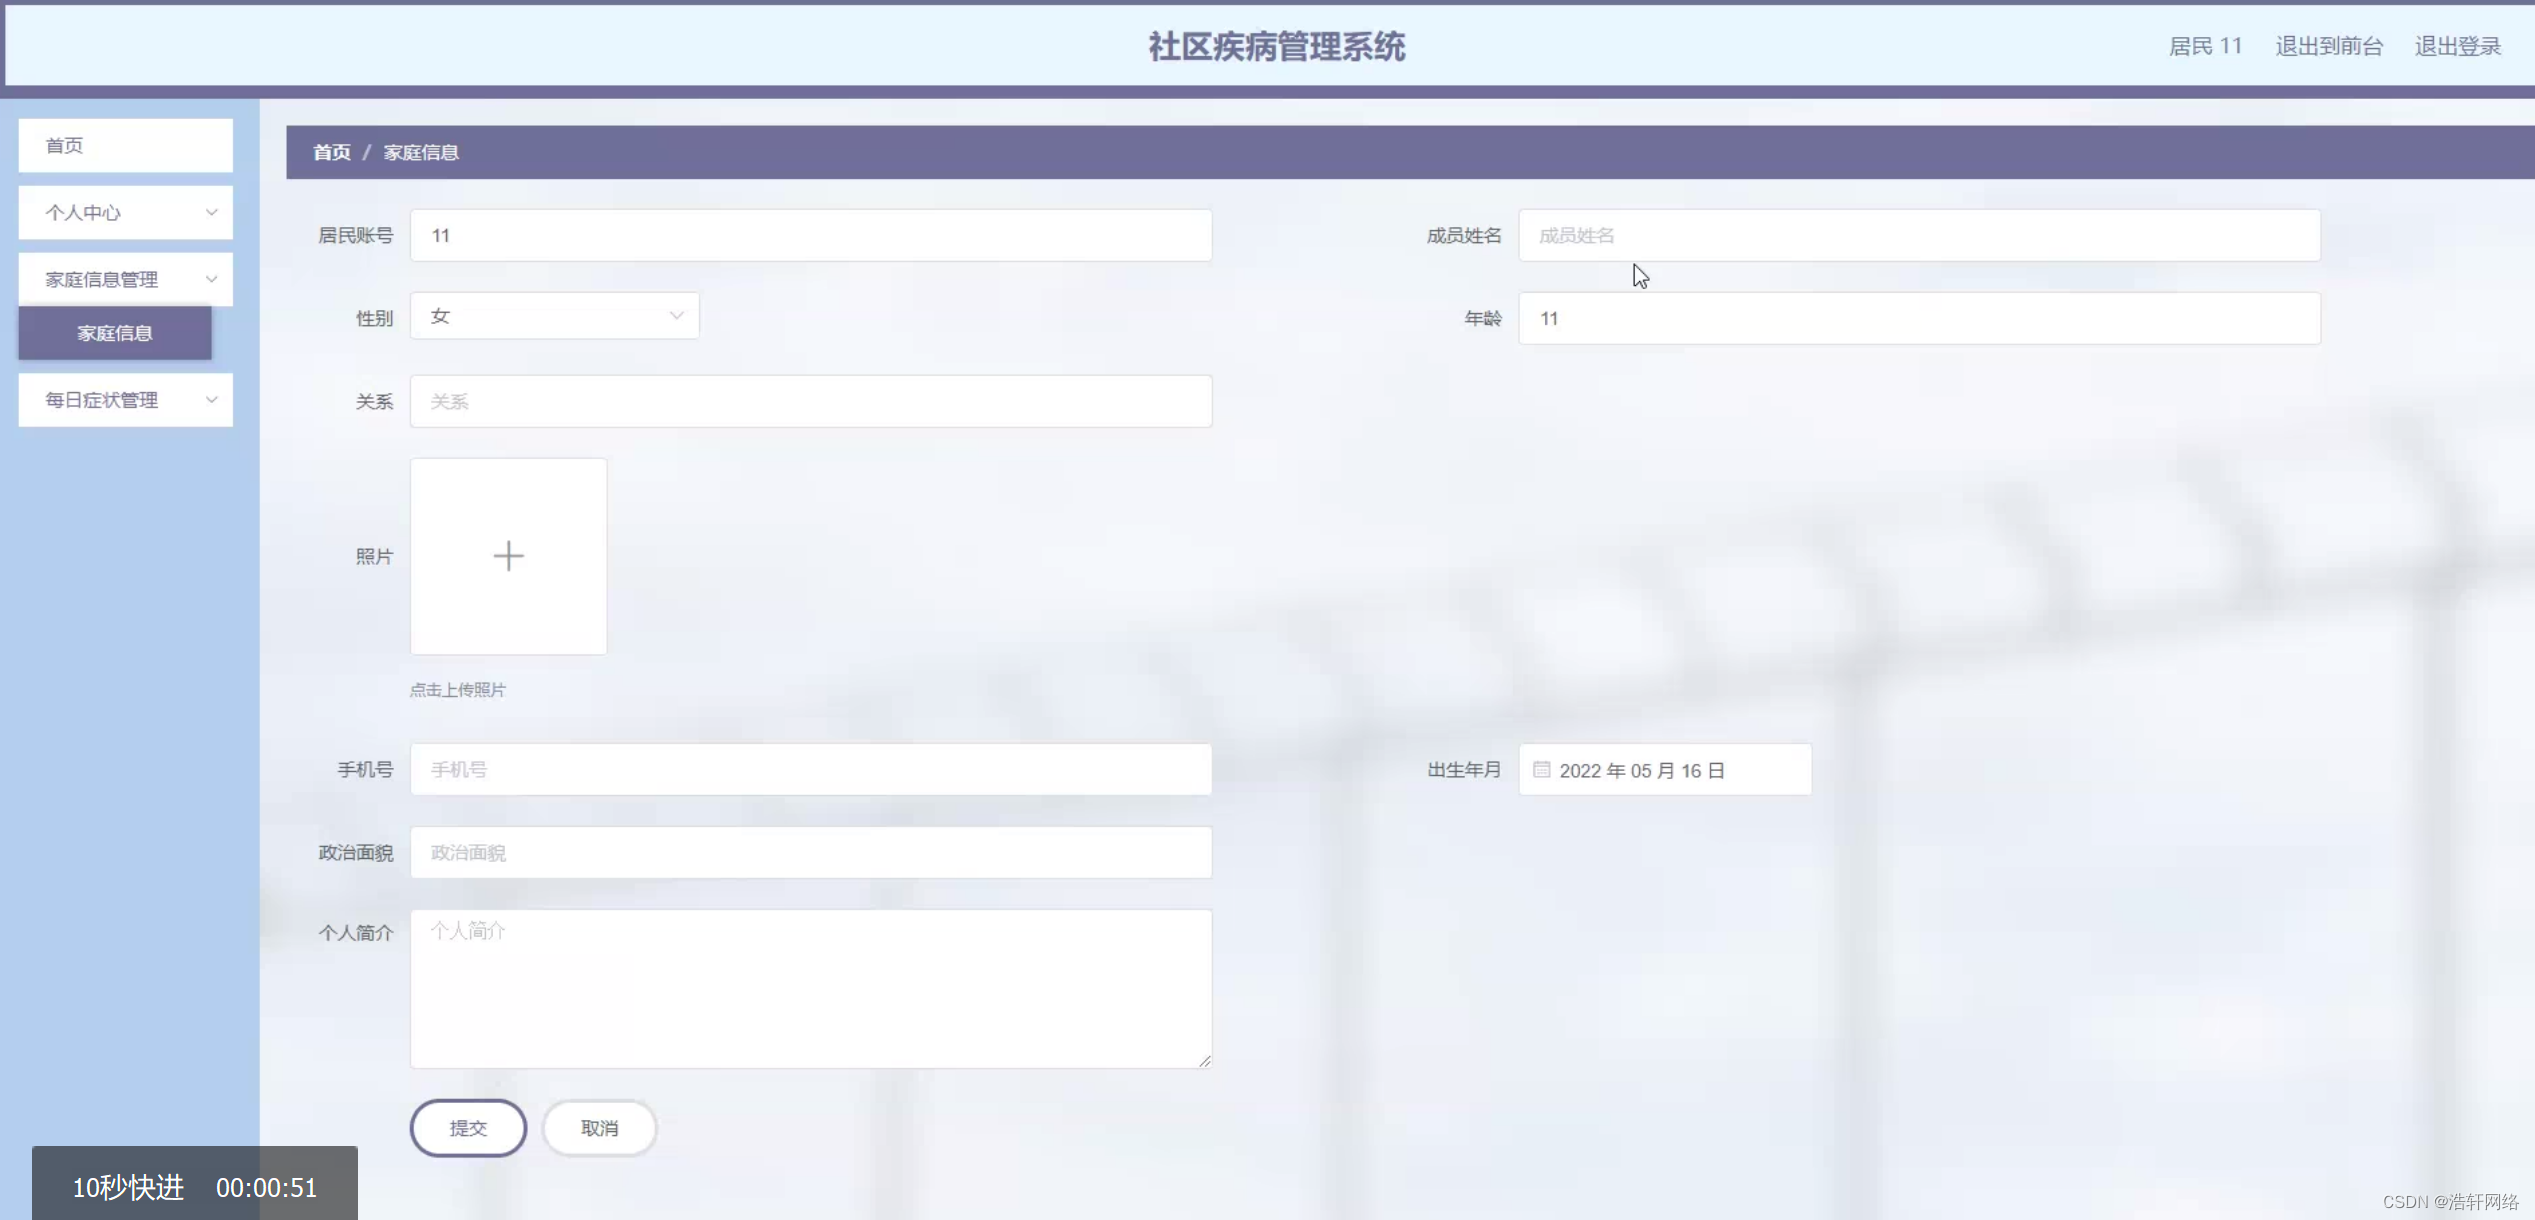Screen dimensions: 2535x1220
Task: Click 退出登录 to log out
Action: 2458,45
